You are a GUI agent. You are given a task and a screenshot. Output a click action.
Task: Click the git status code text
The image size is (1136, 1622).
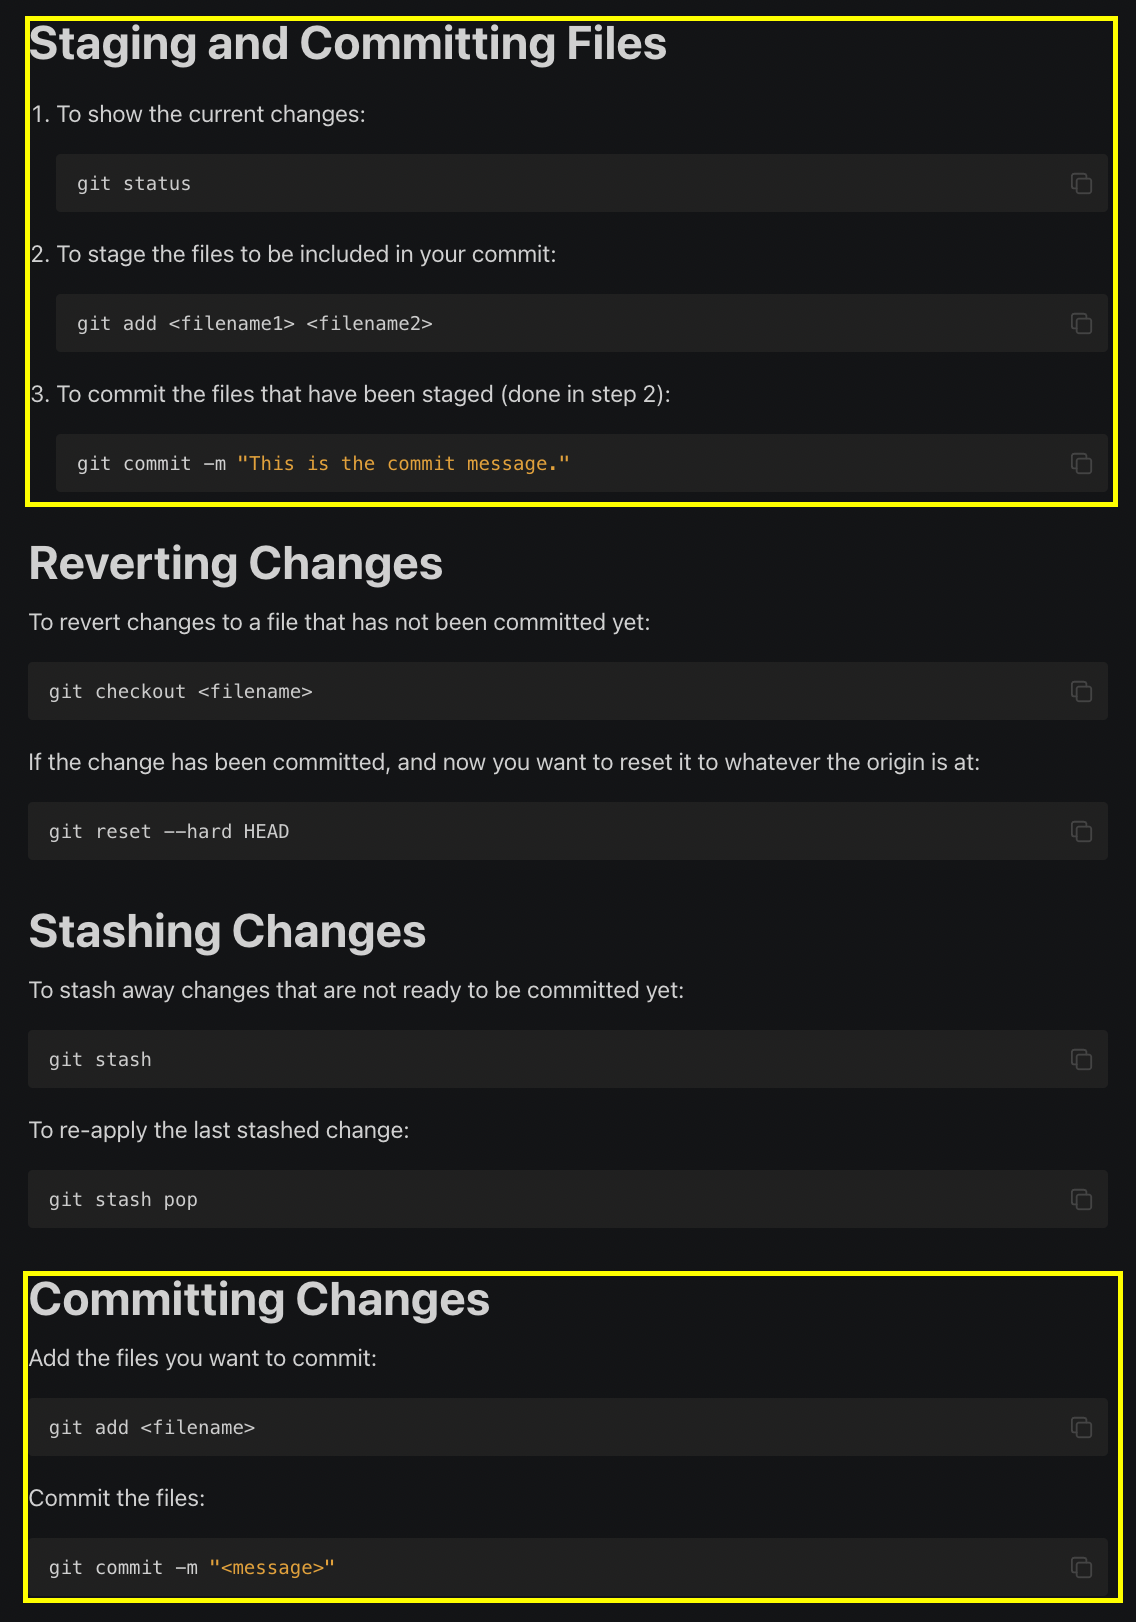click(134, 184)
